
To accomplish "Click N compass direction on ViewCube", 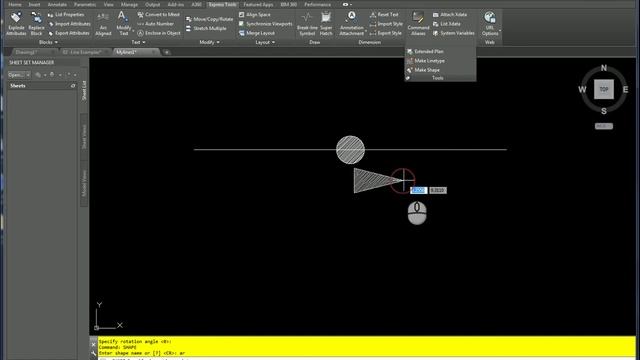I will click(604, 68).
